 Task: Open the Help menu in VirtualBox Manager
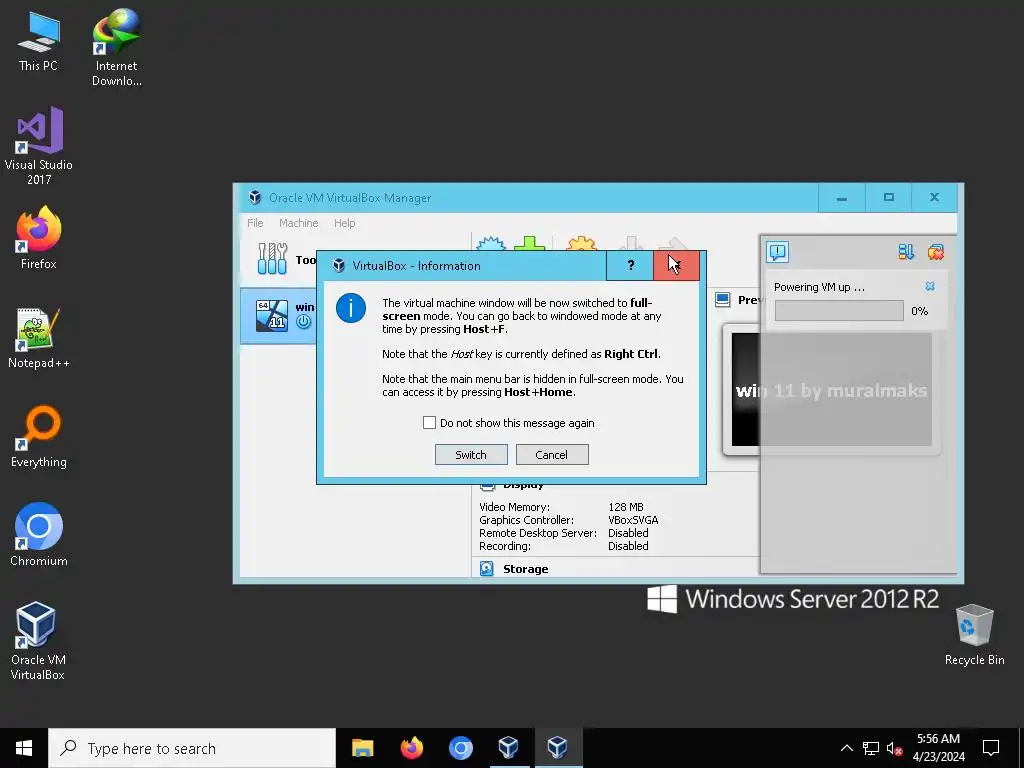344,223
